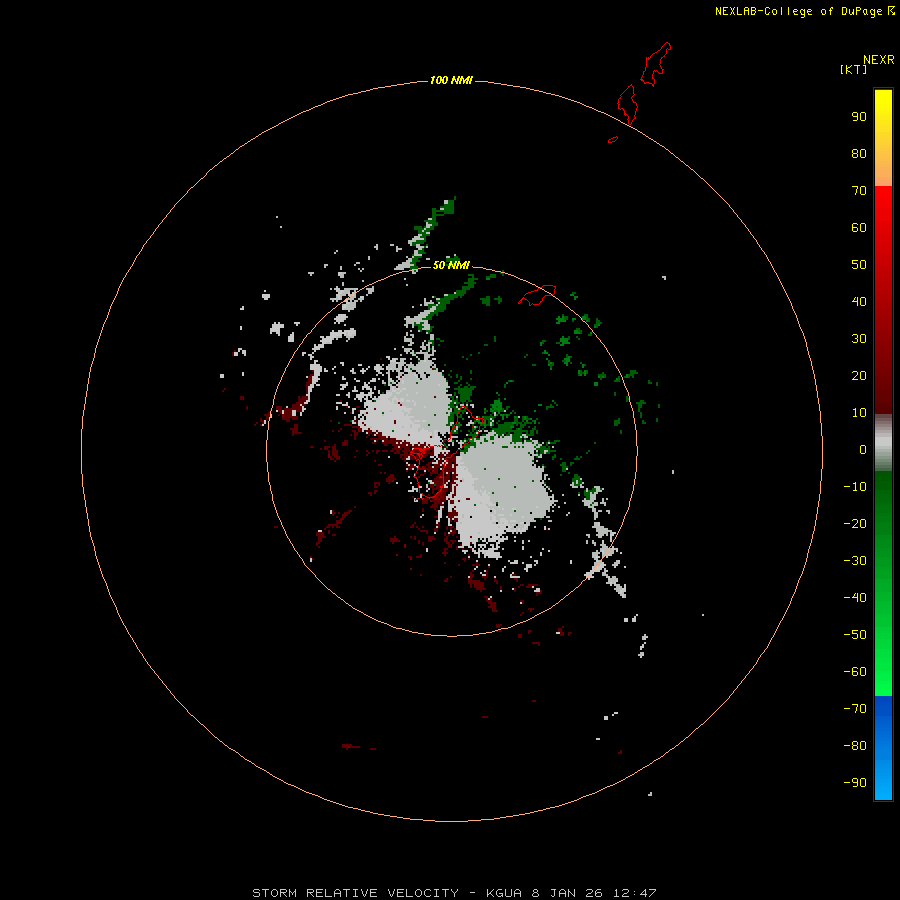Click the 80 value on velocity scale
This screenshot has height=900, width=900.
click(x=859, y=153)
